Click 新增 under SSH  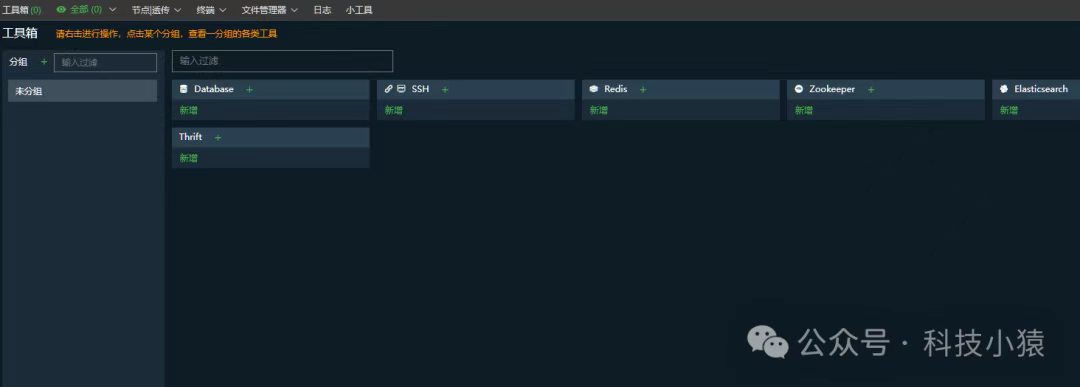click(393, 110)
